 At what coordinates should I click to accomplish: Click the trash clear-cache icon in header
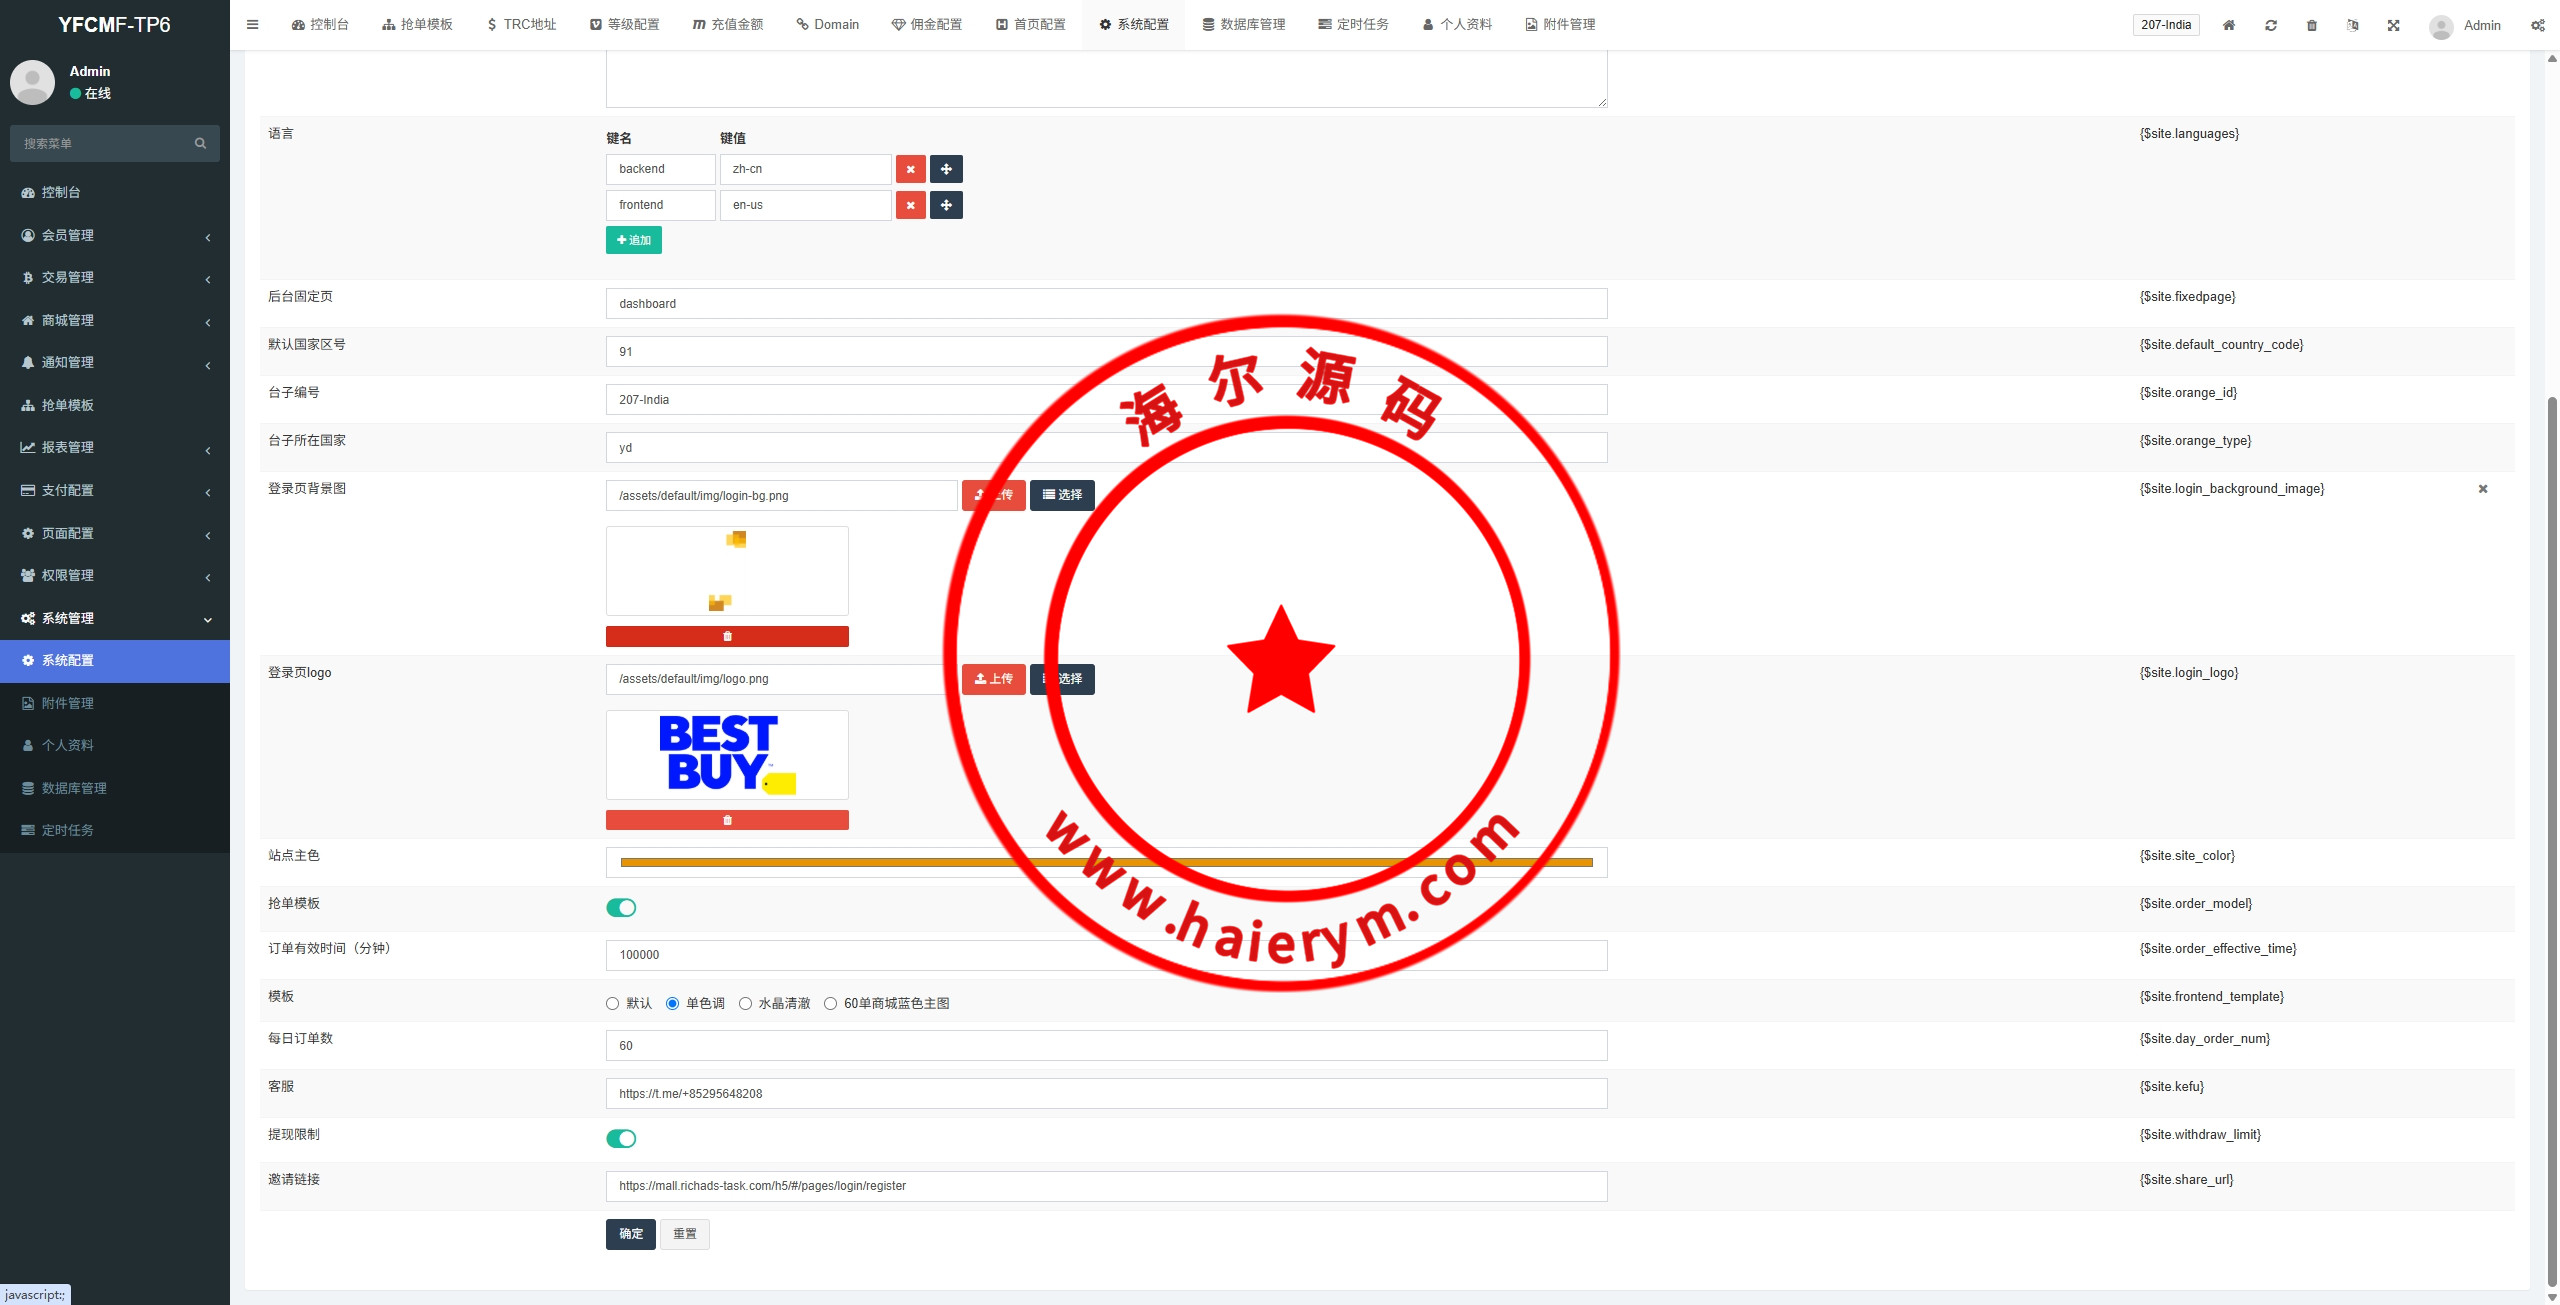point(2312,25)
